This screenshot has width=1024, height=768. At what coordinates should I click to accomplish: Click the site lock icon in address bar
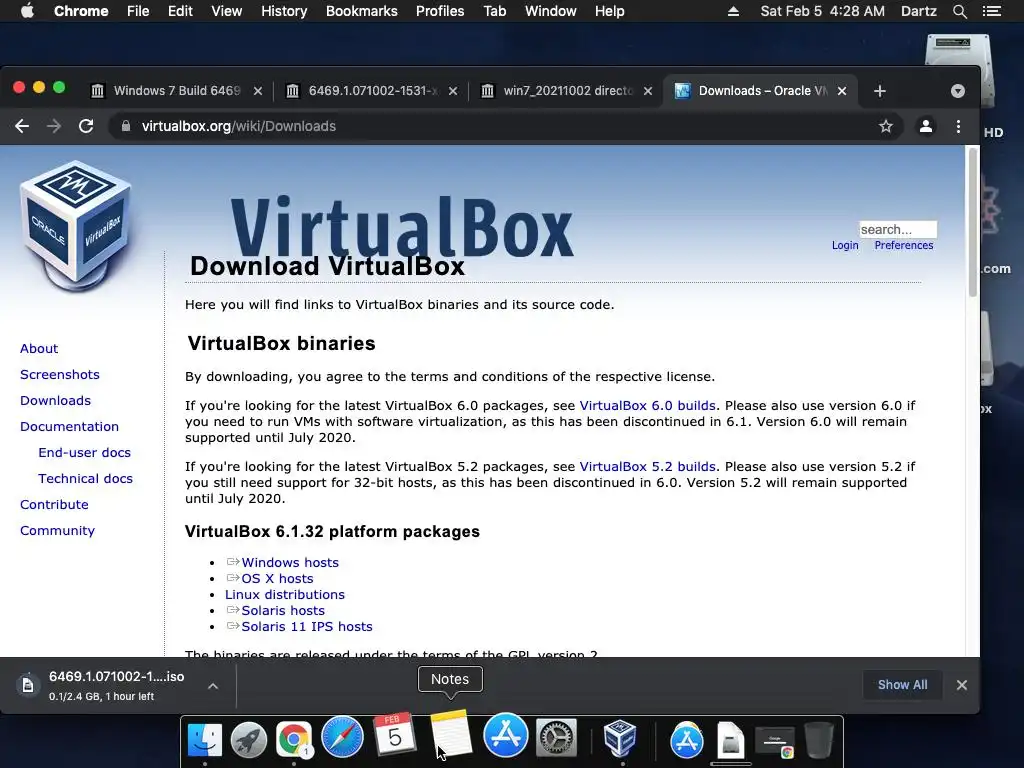point(126,126)
